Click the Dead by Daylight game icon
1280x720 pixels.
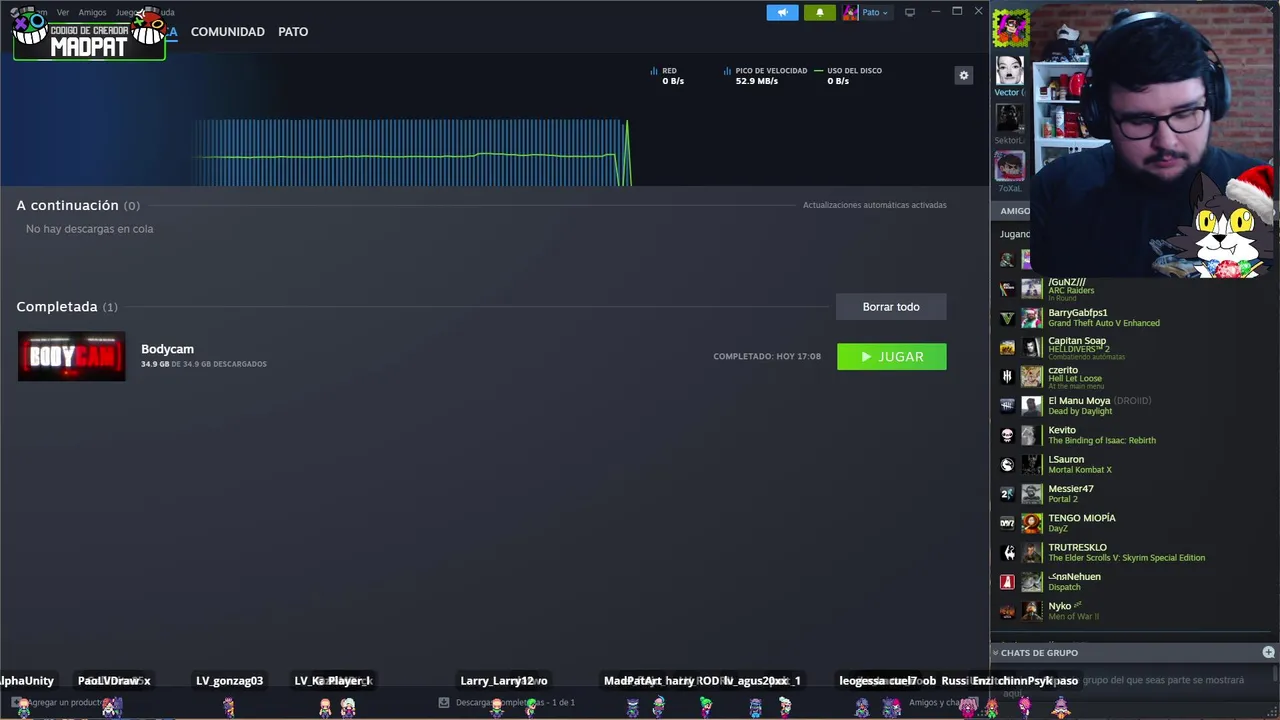click(1007, 406)
